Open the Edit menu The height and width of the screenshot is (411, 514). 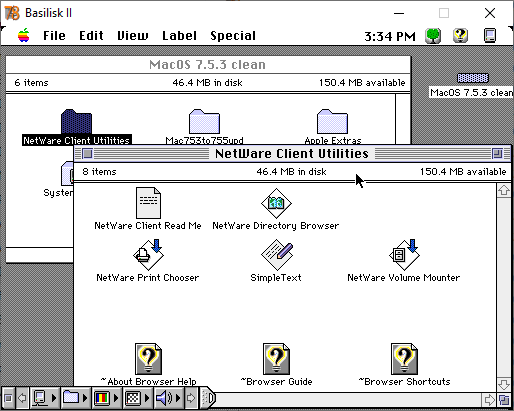[x=91, y=36]
